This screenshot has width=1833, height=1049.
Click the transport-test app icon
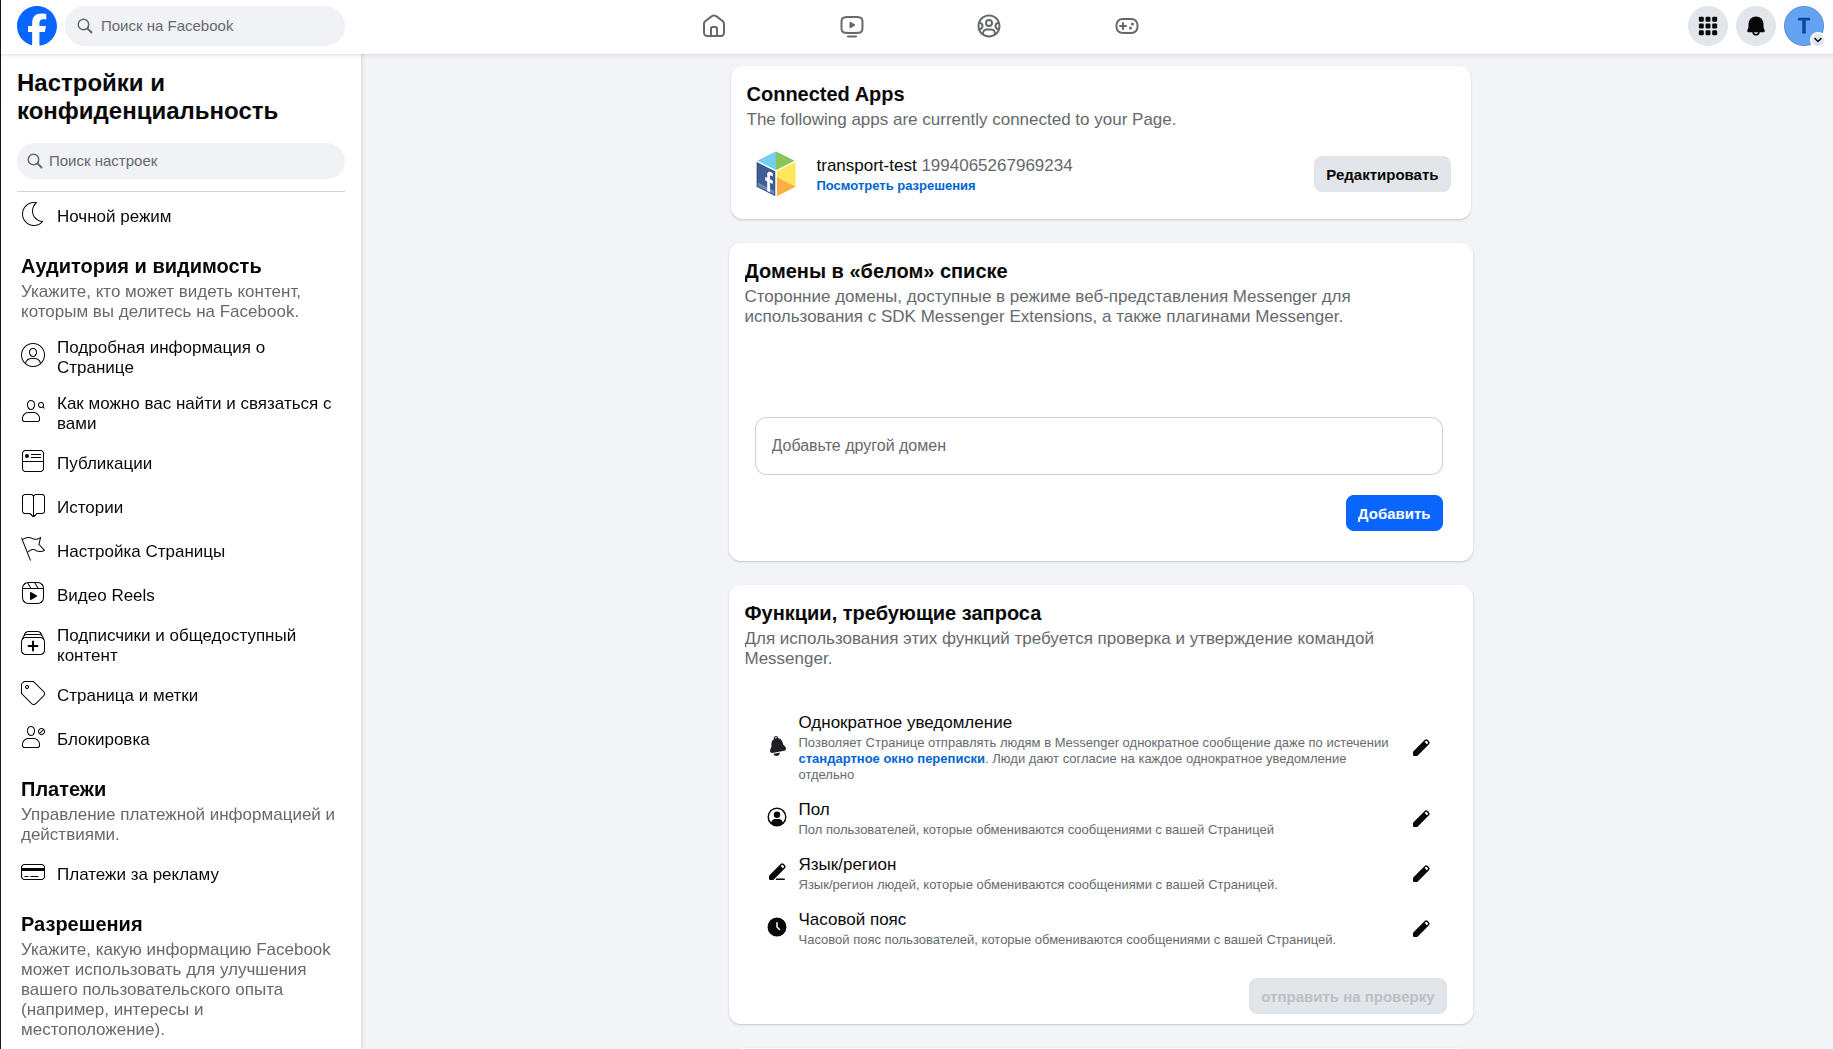(775, 174)
